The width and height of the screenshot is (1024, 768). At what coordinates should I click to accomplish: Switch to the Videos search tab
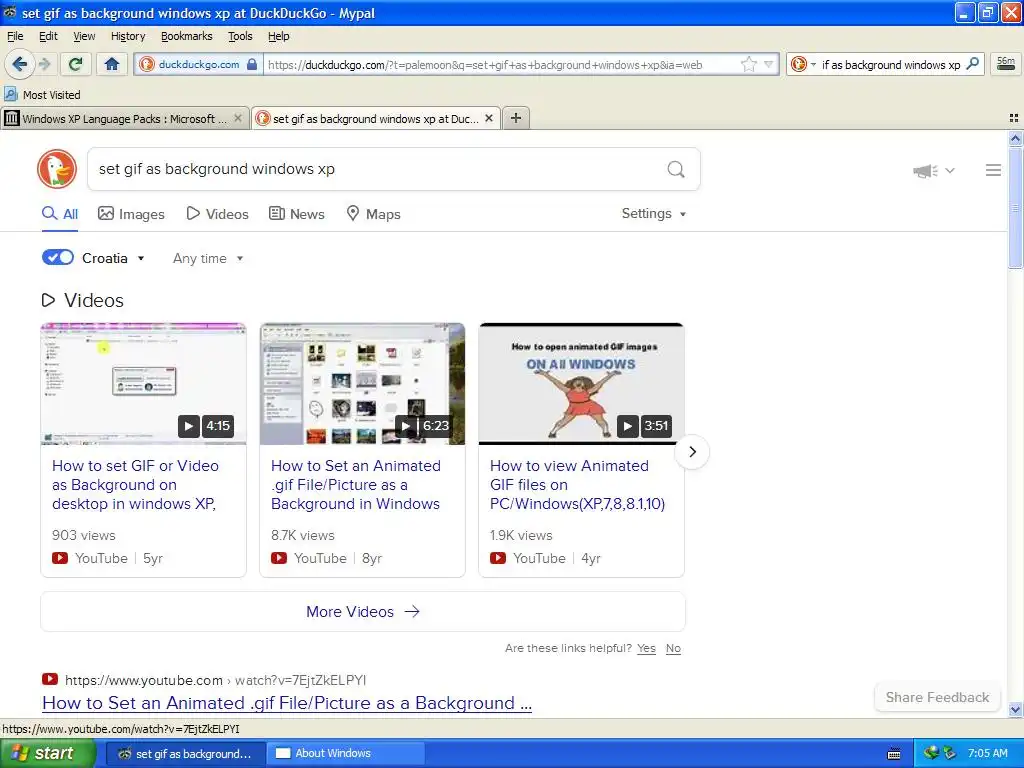pos(217,214)
